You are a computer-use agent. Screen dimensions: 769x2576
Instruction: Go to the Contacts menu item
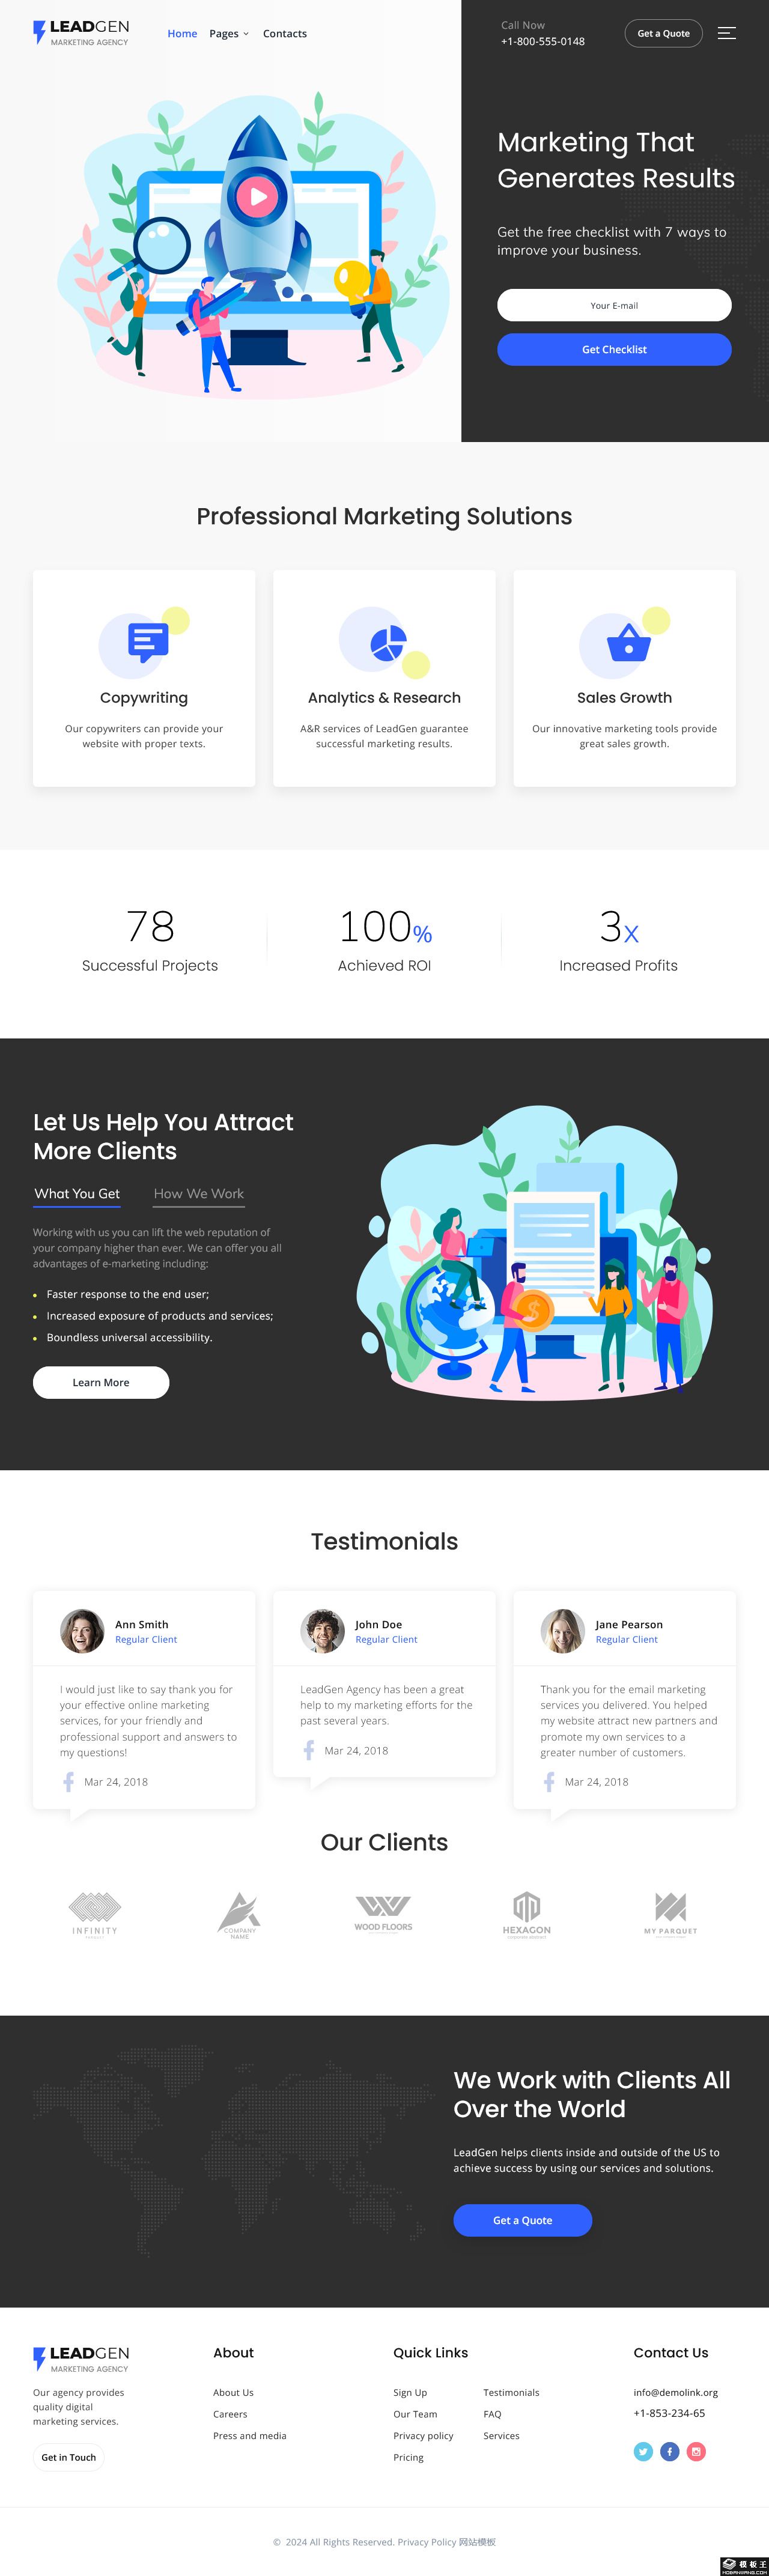(x=284, y=34)
